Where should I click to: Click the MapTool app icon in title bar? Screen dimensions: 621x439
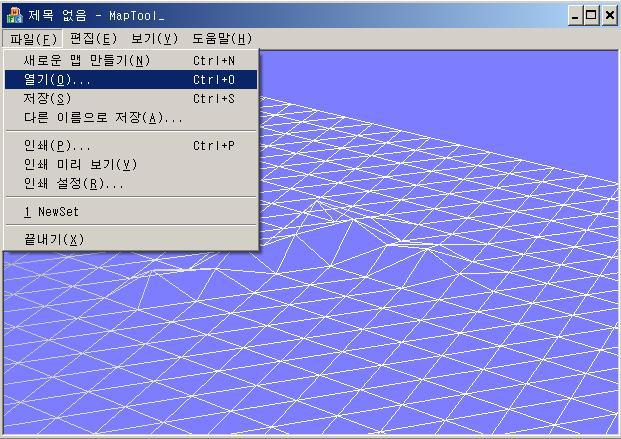[15, 15]
